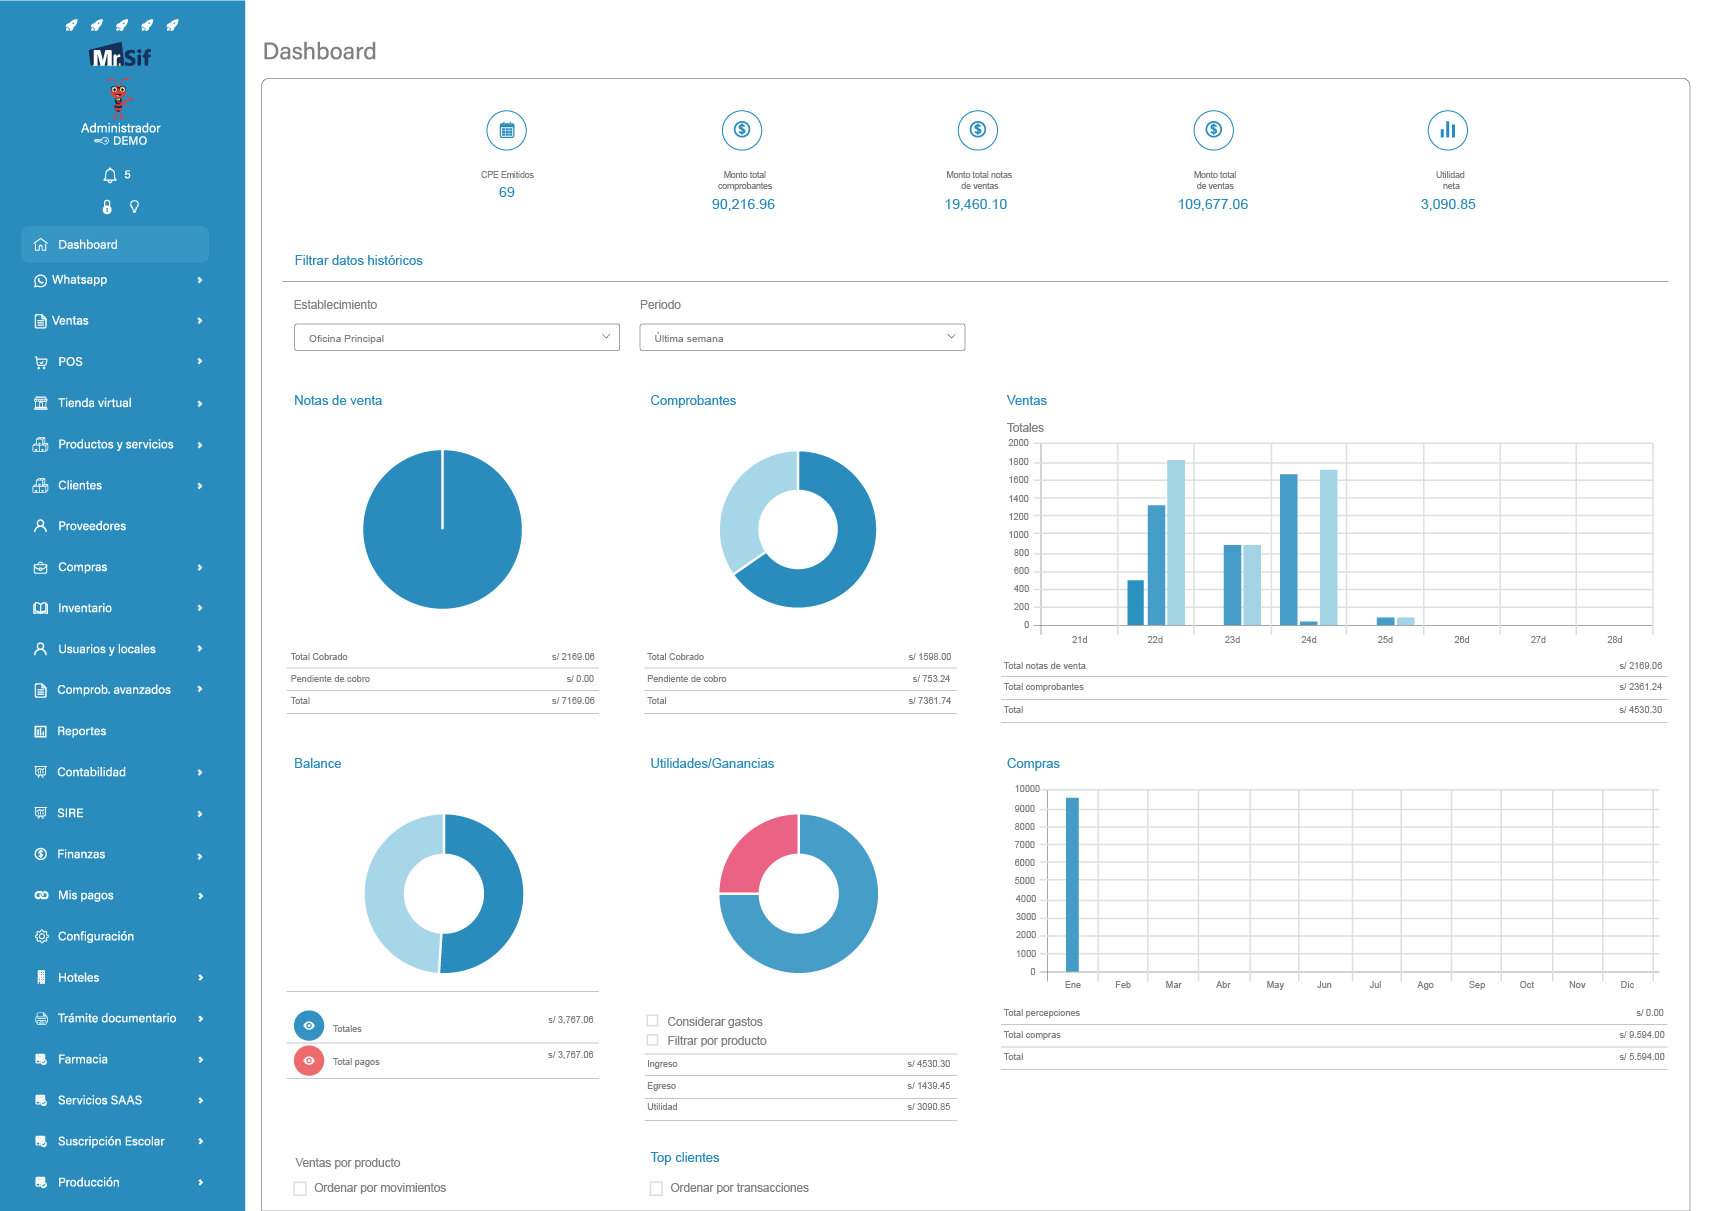The width and height of the screenshot is (1711, 1211).
Task: Open the notifications bell icon
Action: [110, 175]
